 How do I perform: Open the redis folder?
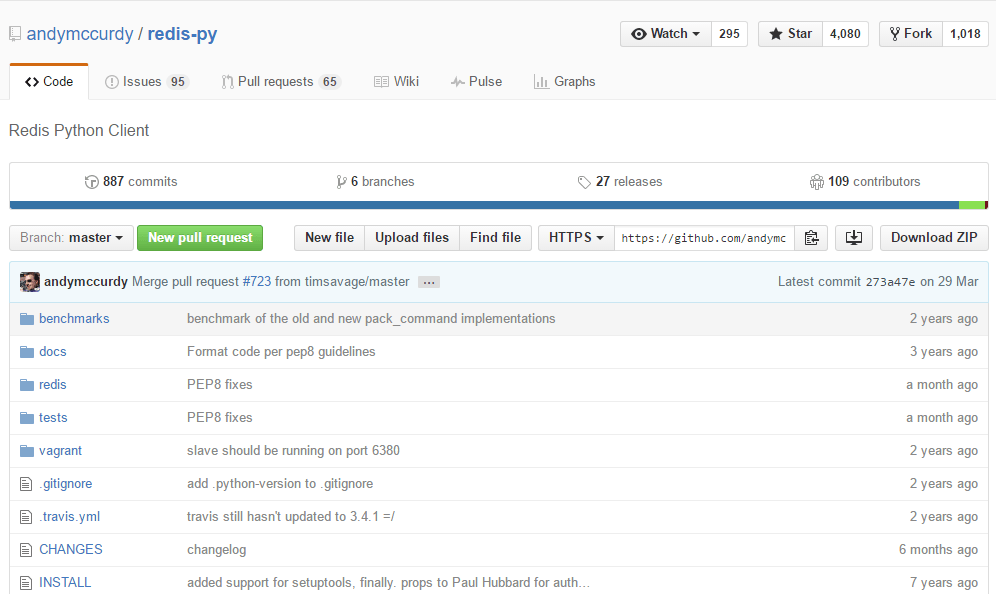pos(53,384)
